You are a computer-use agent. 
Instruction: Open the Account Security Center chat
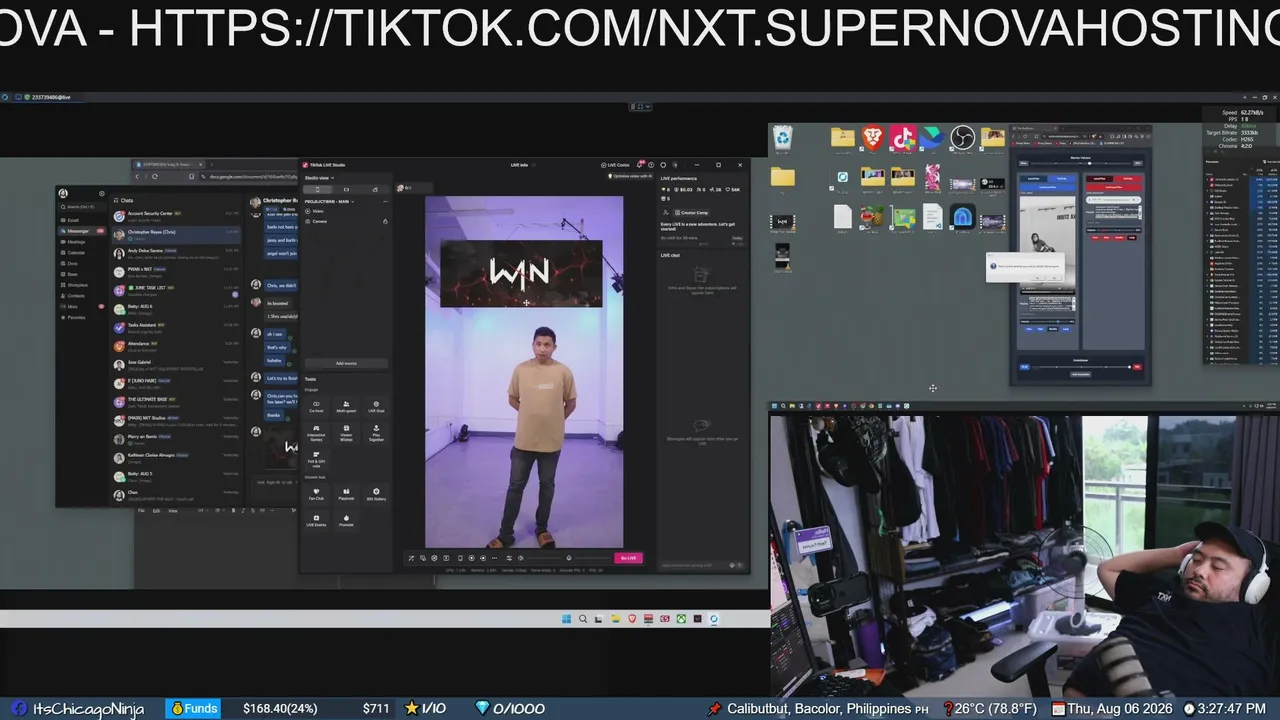point(176,215)
